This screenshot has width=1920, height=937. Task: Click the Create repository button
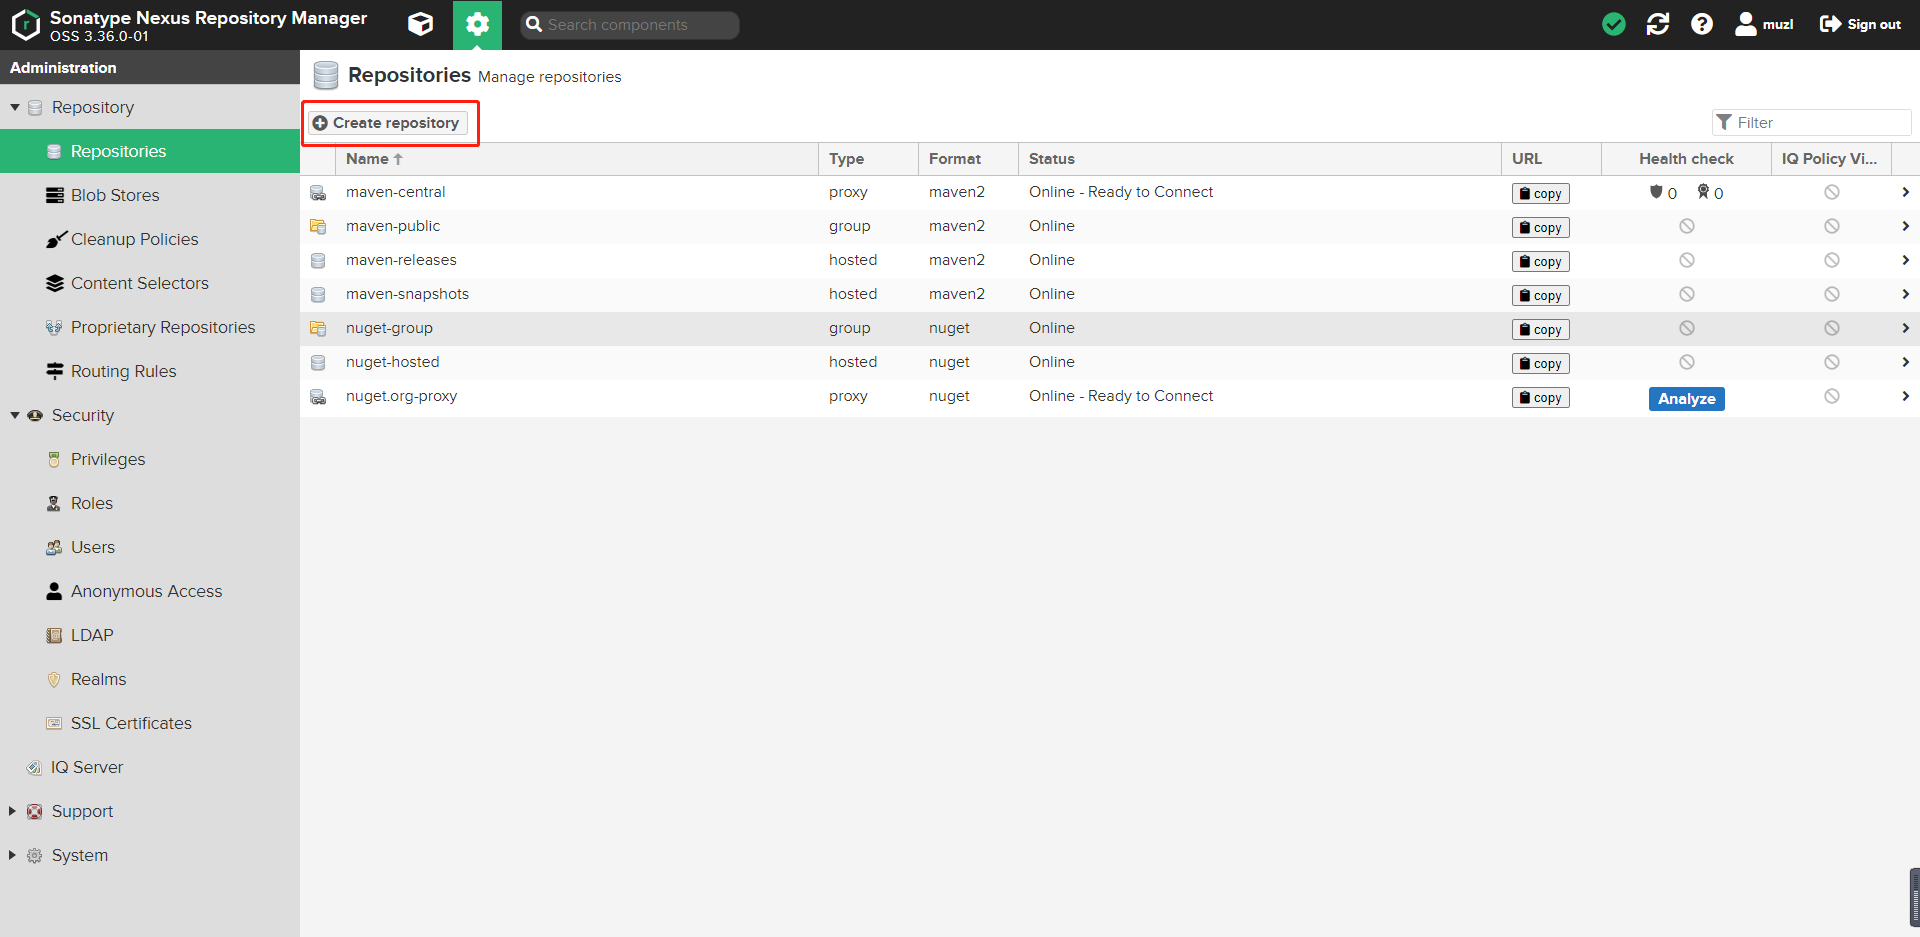click(387, 123)
